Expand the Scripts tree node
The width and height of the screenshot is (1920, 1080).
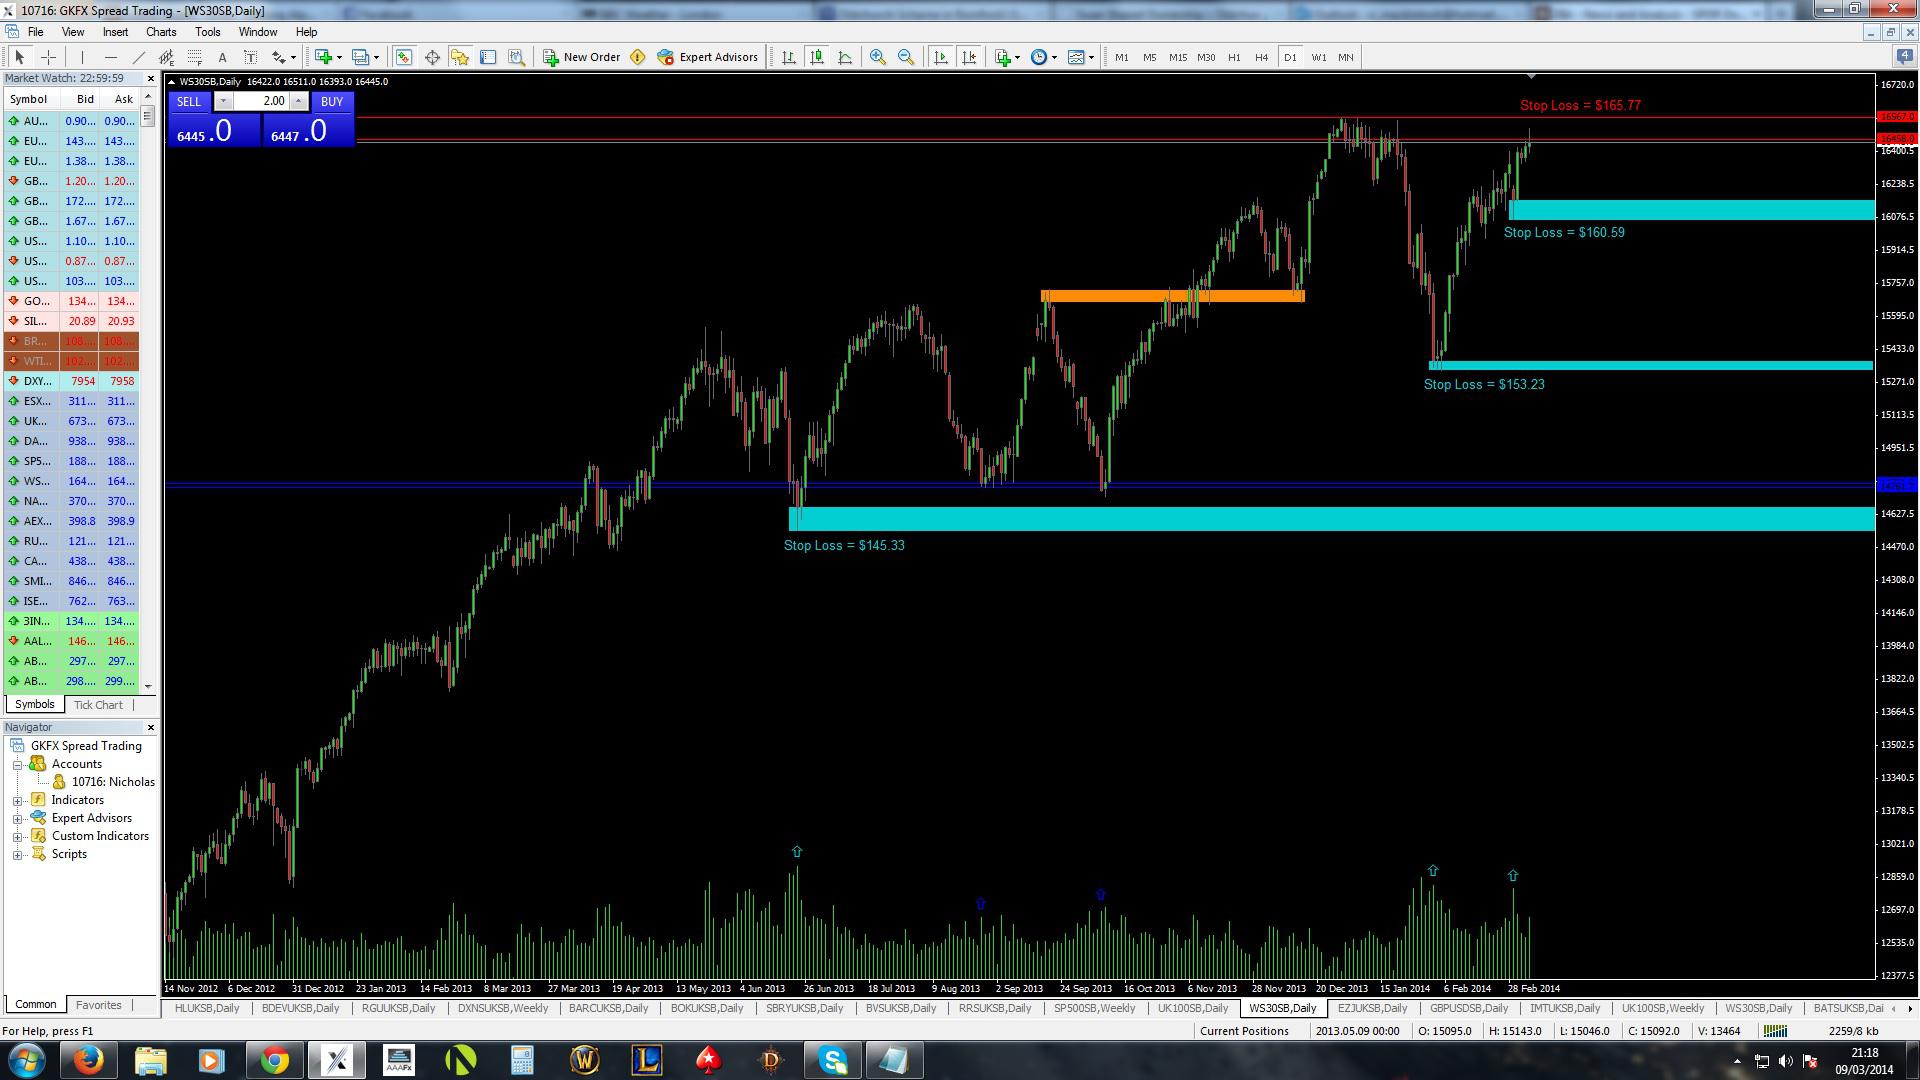[18, 854]
